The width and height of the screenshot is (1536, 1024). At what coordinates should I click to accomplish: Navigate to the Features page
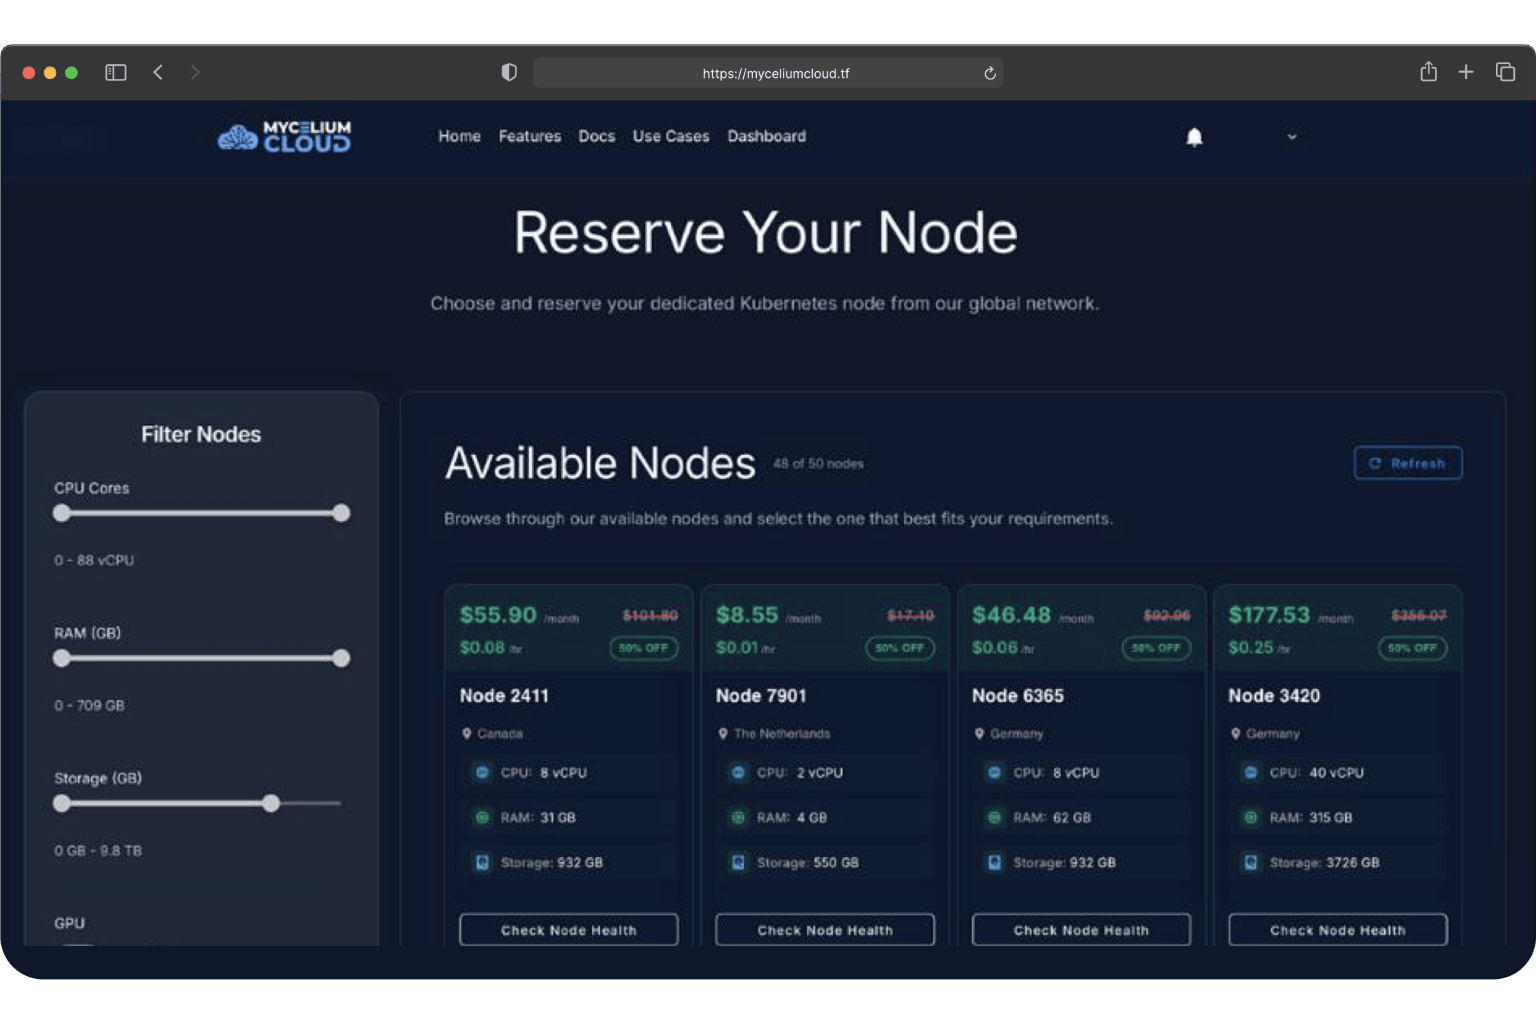(529, 136)
